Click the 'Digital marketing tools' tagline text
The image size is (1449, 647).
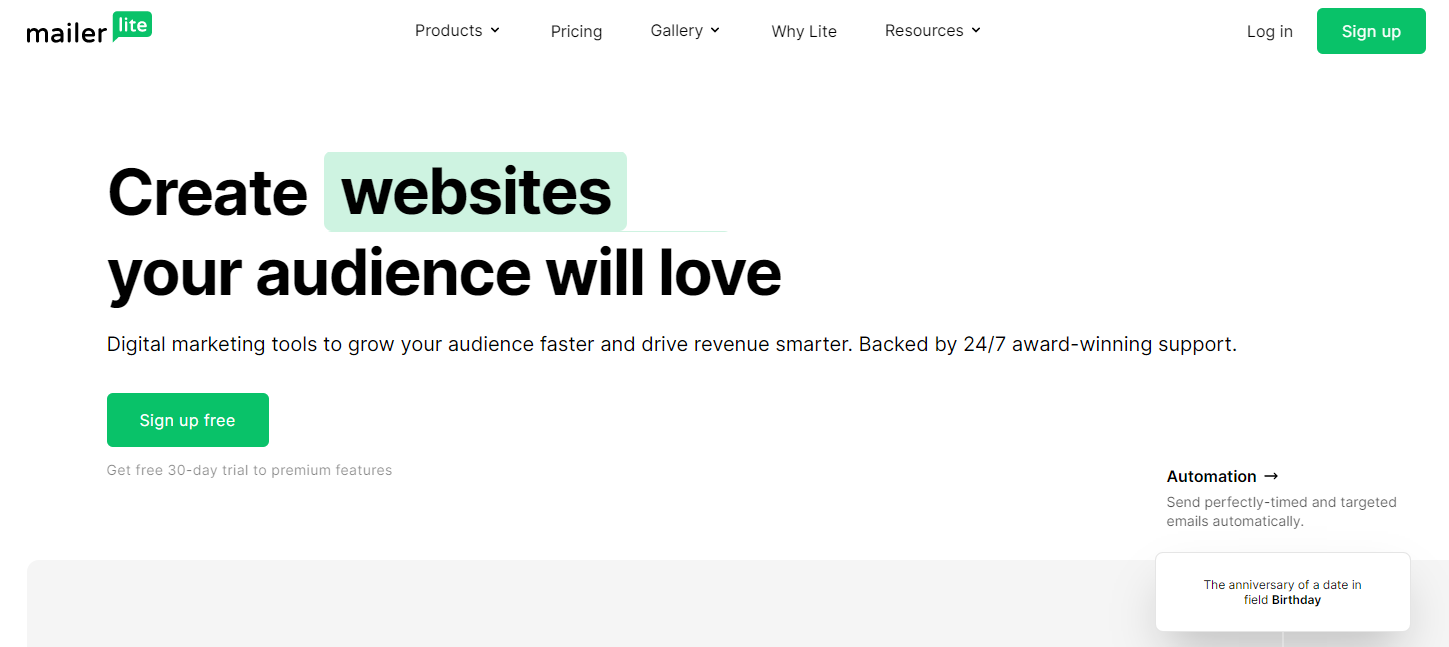pos(672,345)
